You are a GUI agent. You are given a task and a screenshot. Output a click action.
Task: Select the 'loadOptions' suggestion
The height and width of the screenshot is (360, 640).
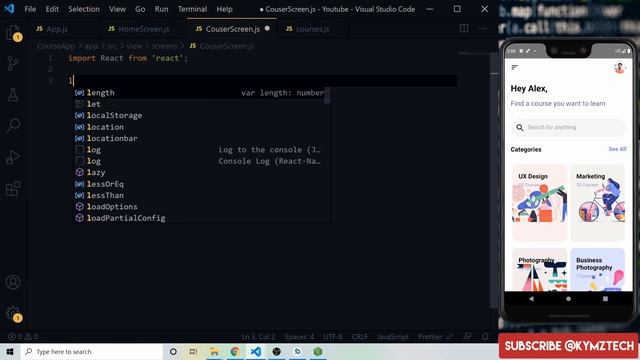(x=199, y=207)
